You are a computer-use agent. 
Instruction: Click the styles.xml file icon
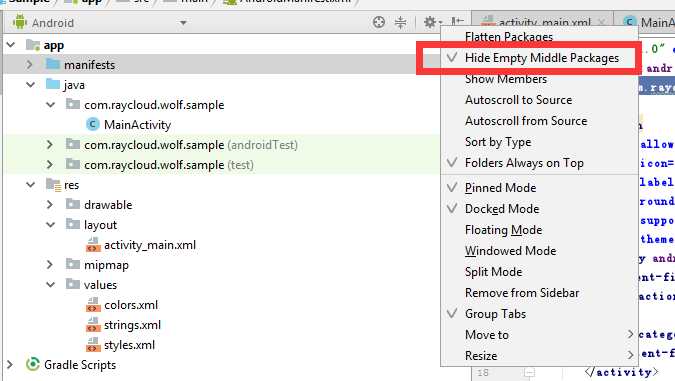(x=93, y=344)
